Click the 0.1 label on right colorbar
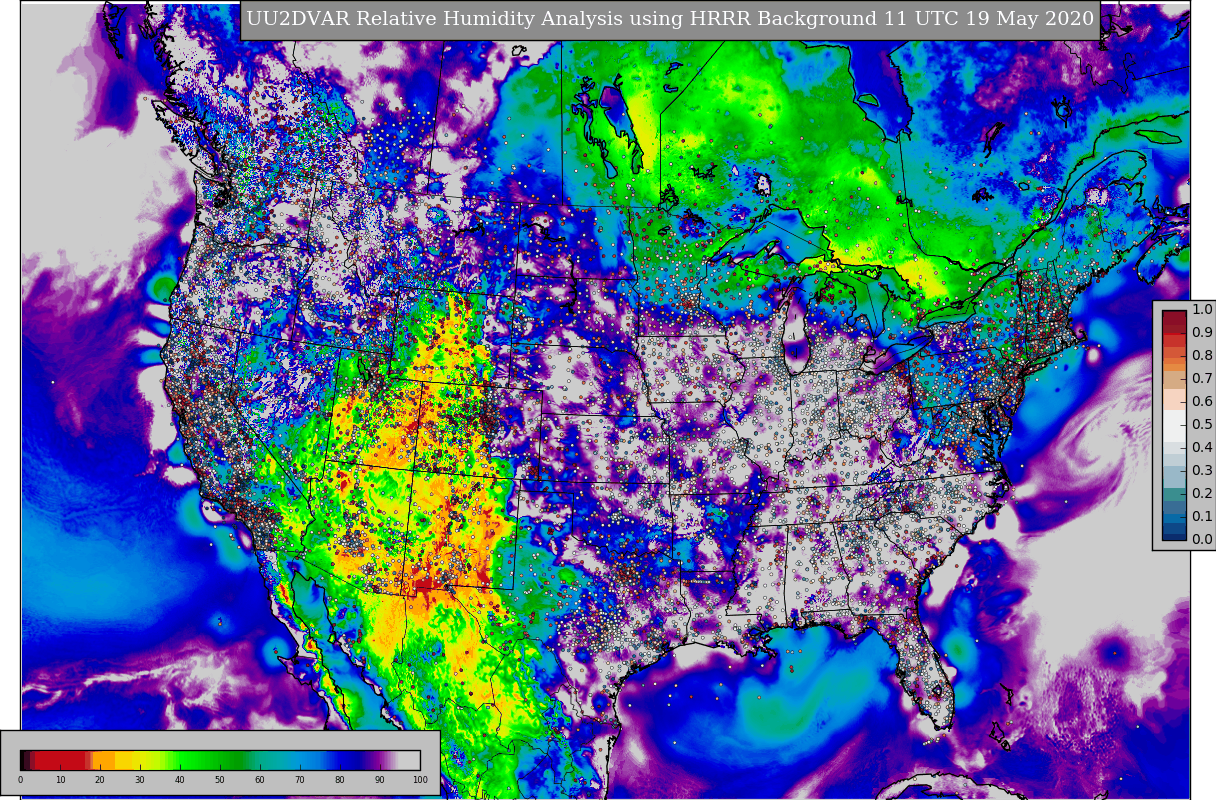The height and width of the screenshot is (800, 1216). [x=1202, y=516]
